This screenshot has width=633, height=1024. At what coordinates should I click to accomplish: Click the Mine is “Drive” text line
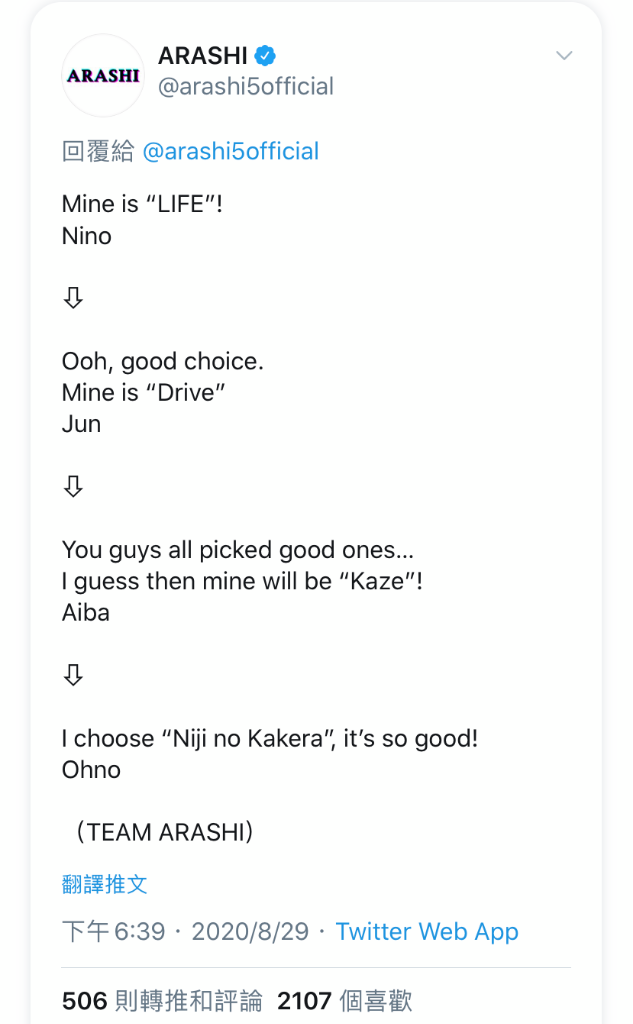pos(144,392)
